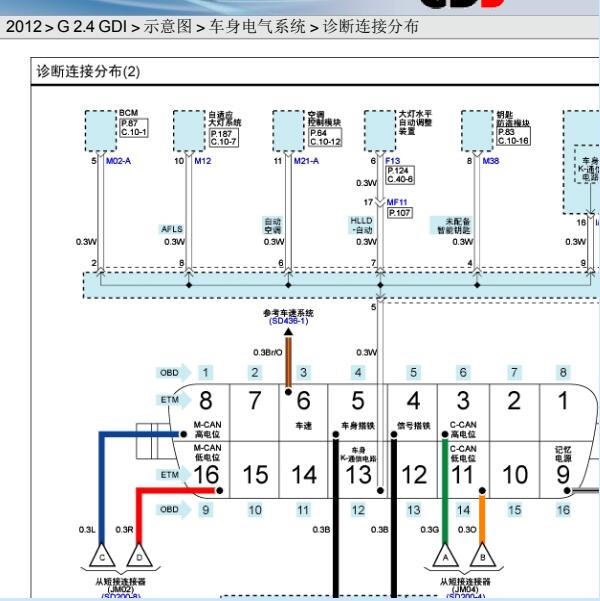Click page reference P.83 C.10-16
This screenshot has height=601, width=600.
click(513, 136)
